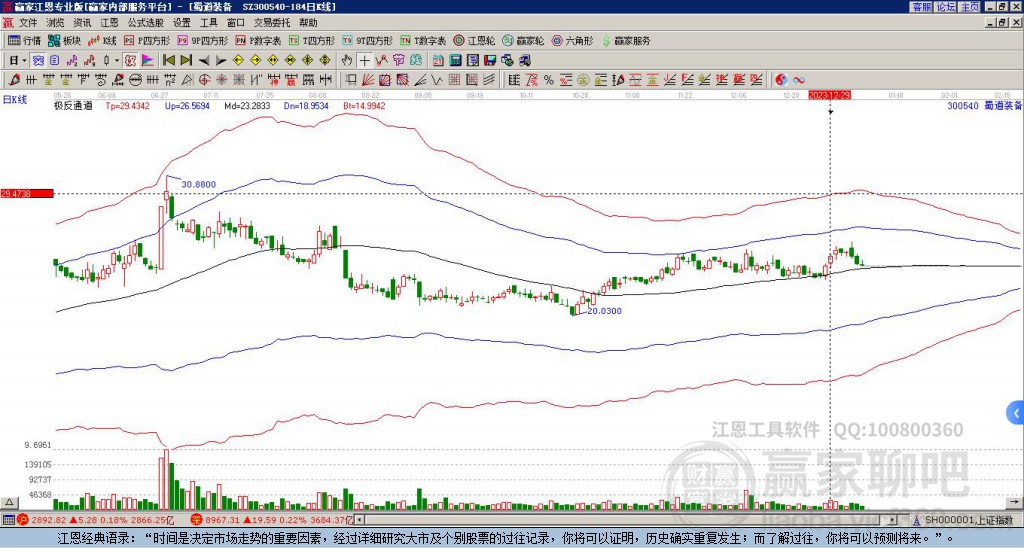Jump to last bar icon
The width and height of the screenshot is (1024, 548).
tap(186, 60)
